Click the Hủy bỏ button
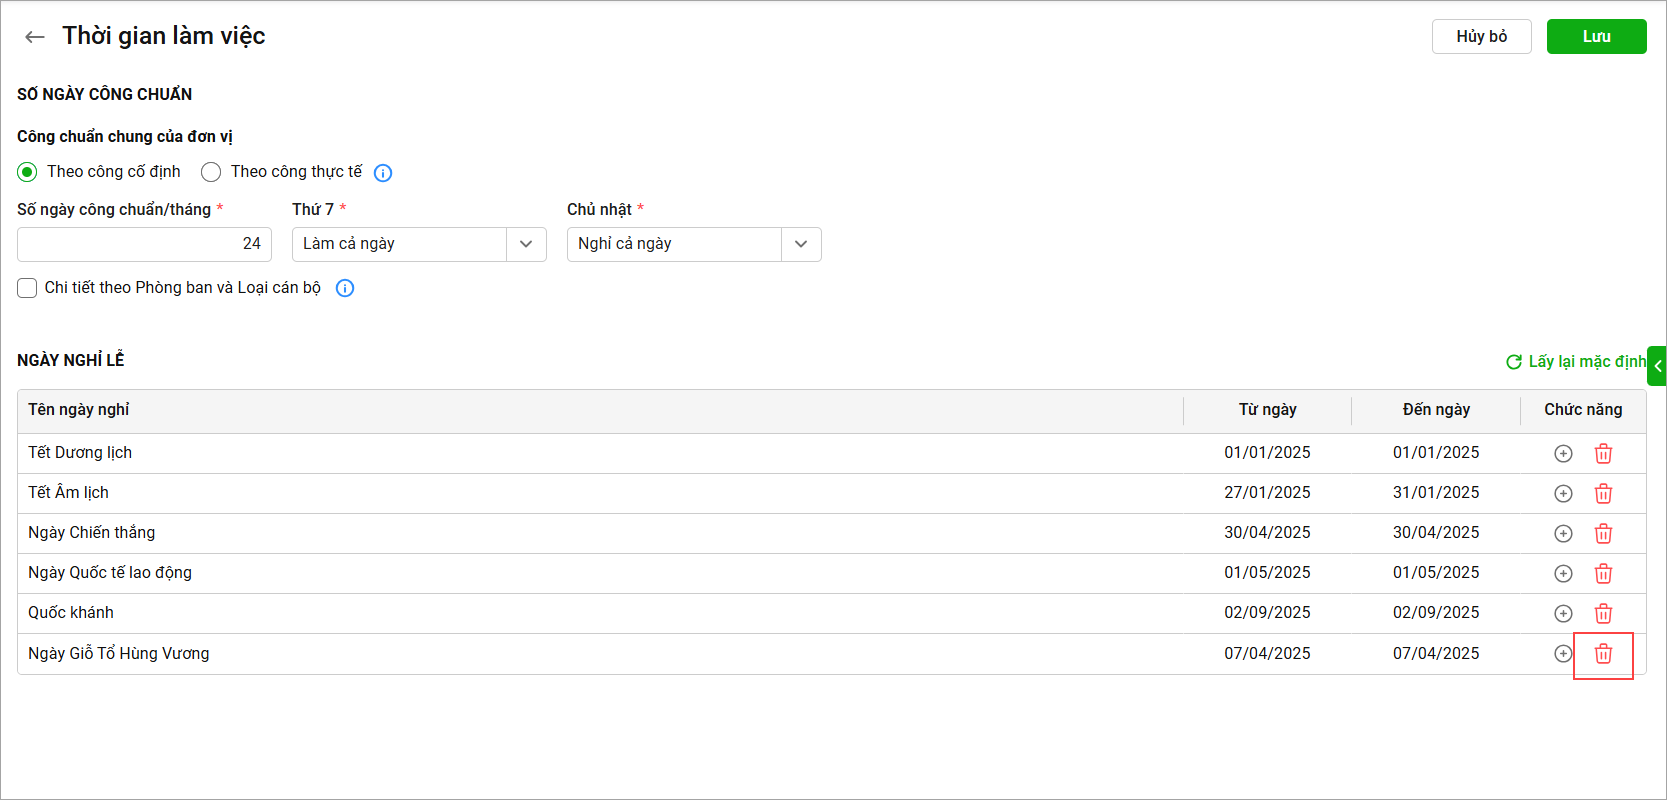The image size is (1667, 800). (x=1481, y=36)
